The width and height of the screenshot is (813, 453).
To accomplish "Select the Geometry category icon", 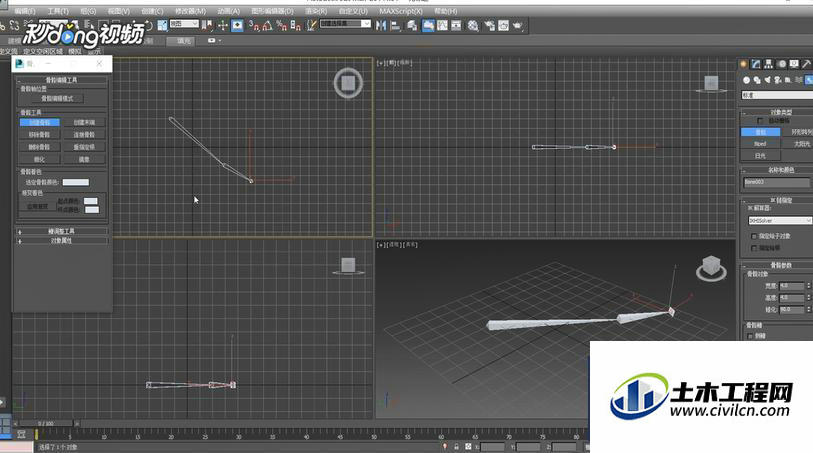I will tap(746, 80).
